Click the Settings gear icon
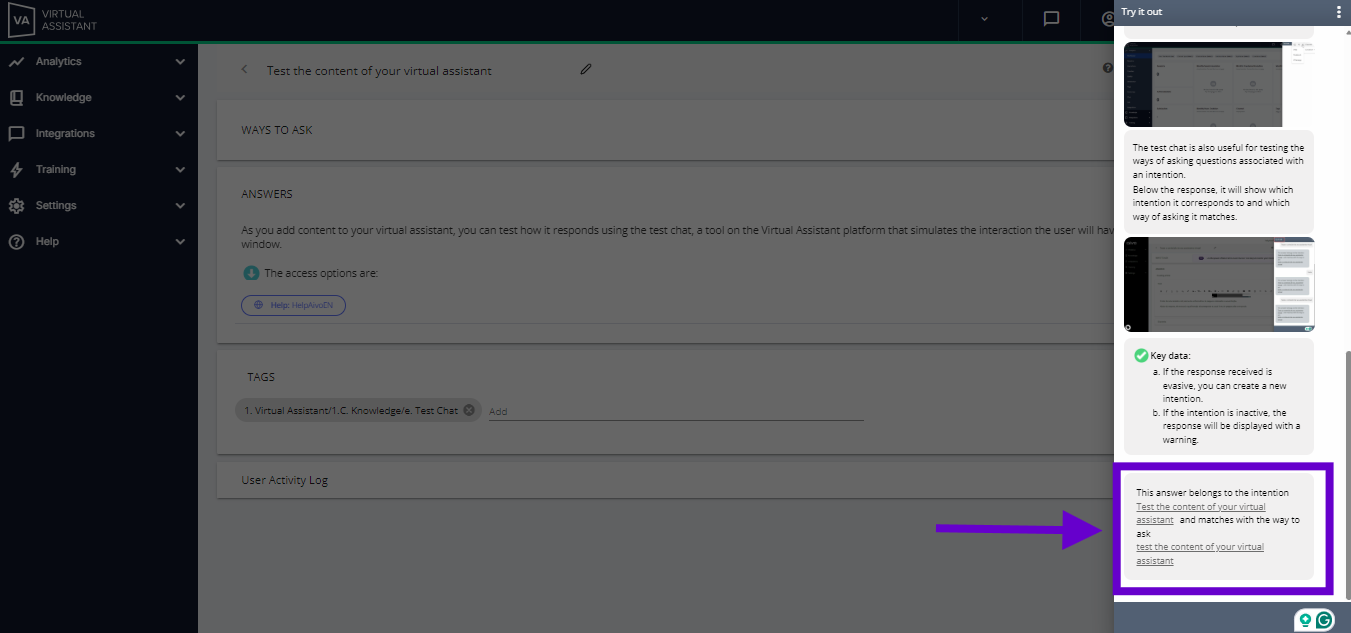The height and width of the screenshot is (633, 1351). (x=16, y=206)
